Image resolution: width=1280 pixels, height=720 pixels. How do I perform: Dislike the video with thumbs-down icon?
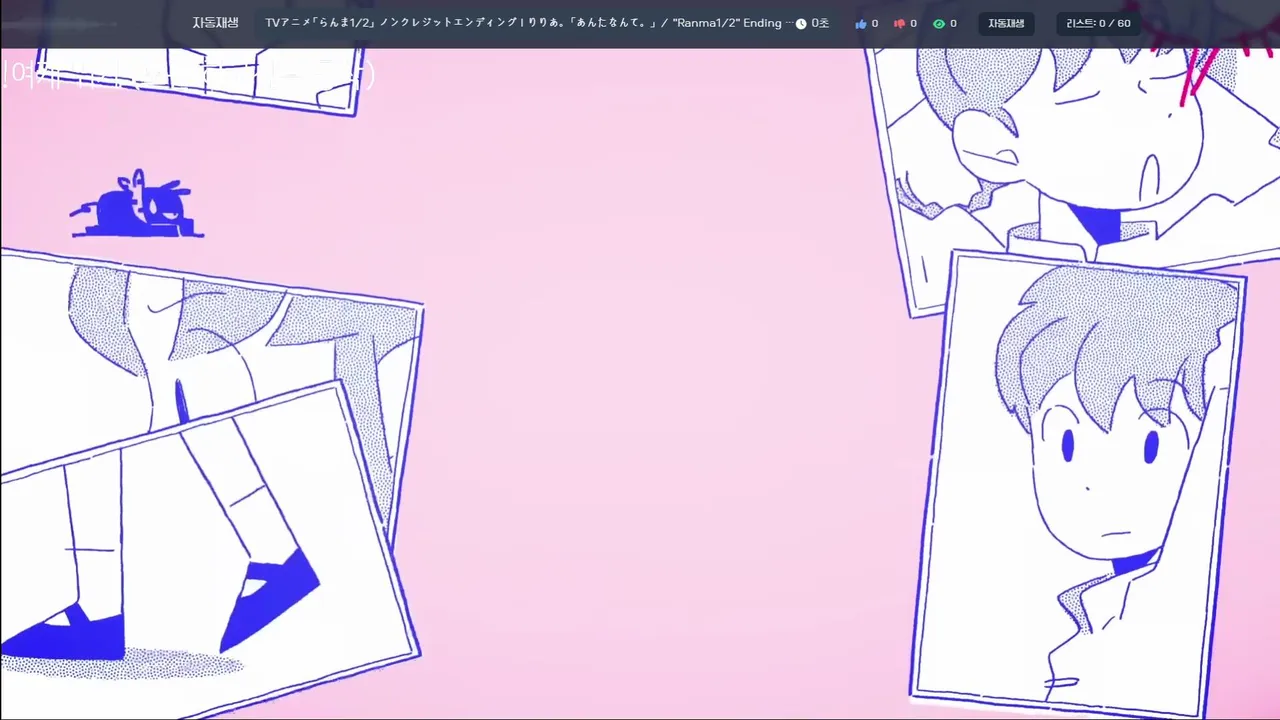click(899, 23)
